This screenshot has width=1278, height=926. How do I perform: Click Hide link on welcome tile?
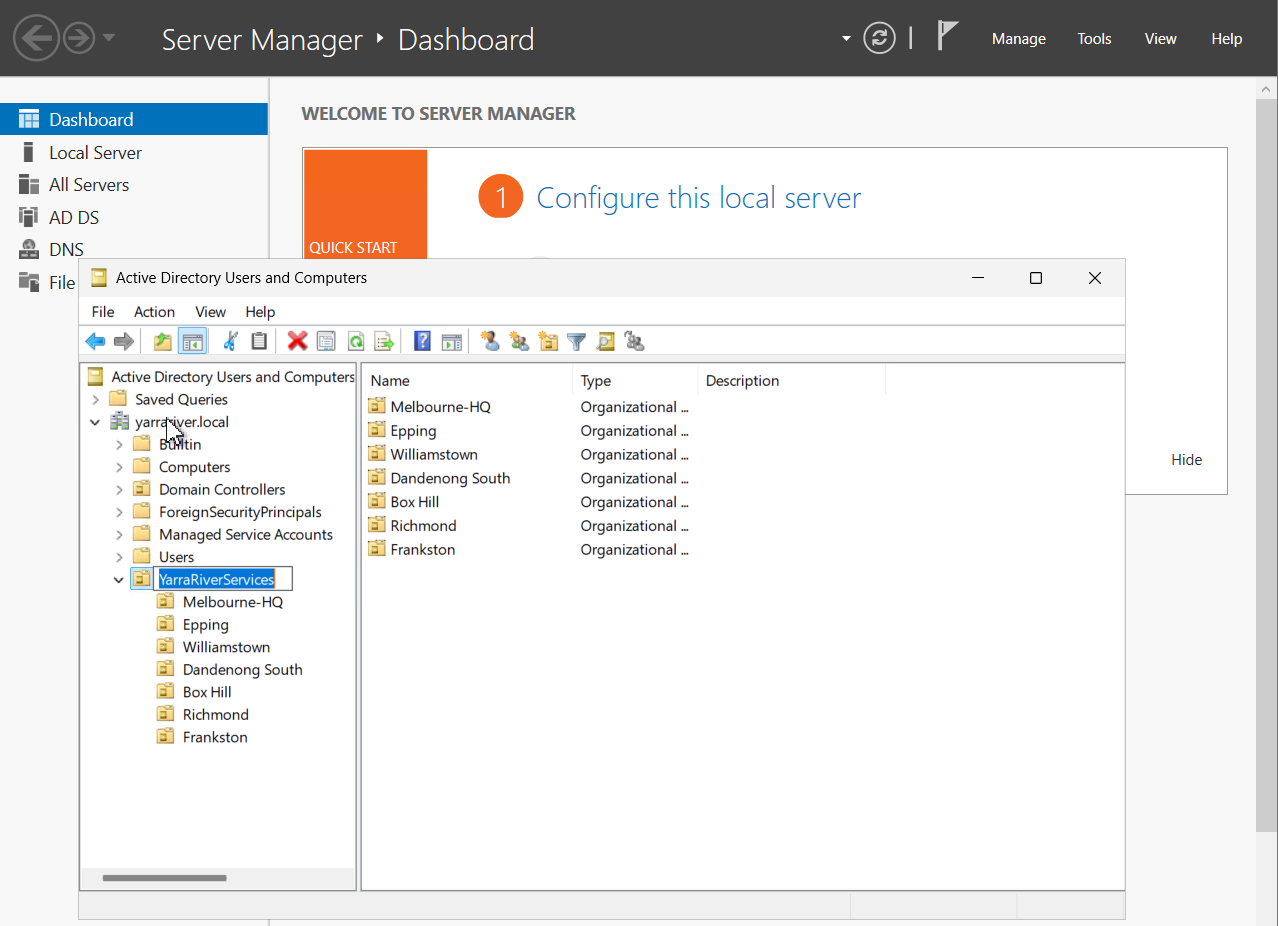(x=1187, y=460)
